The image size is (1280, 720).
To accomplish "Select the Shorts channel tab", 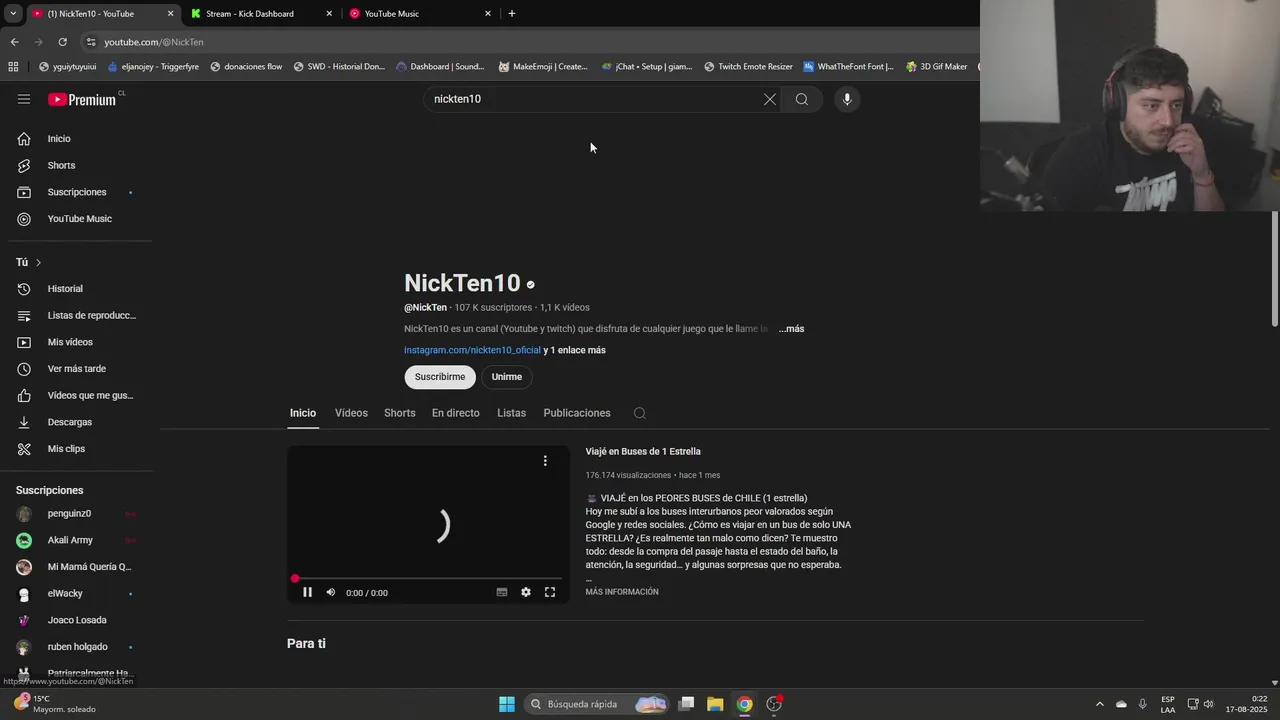I will pyautogui.click(x=400, y=413).
